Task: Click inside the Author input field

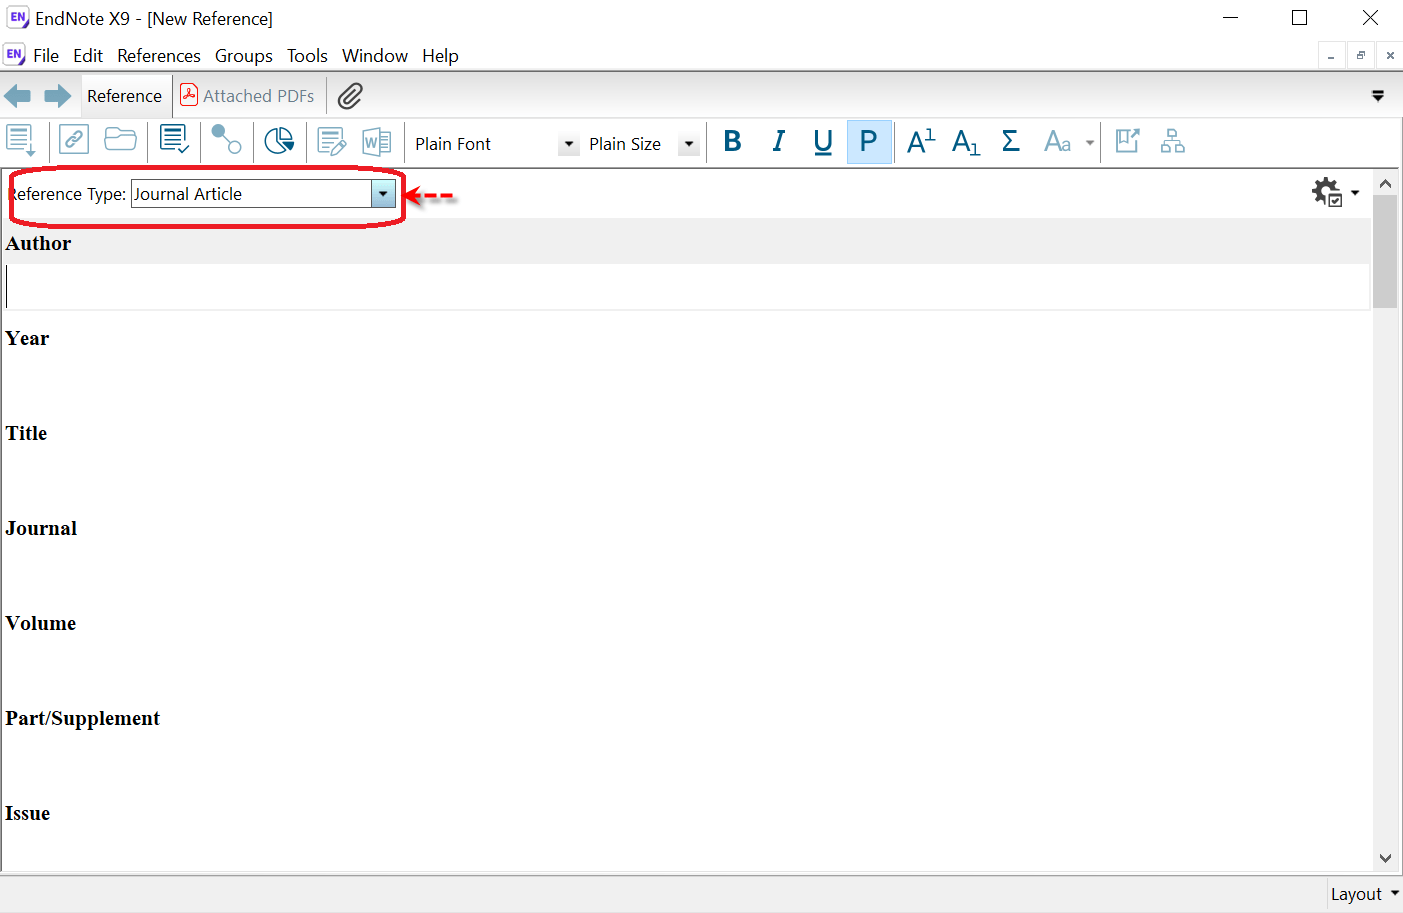Action: pos(686,287)
